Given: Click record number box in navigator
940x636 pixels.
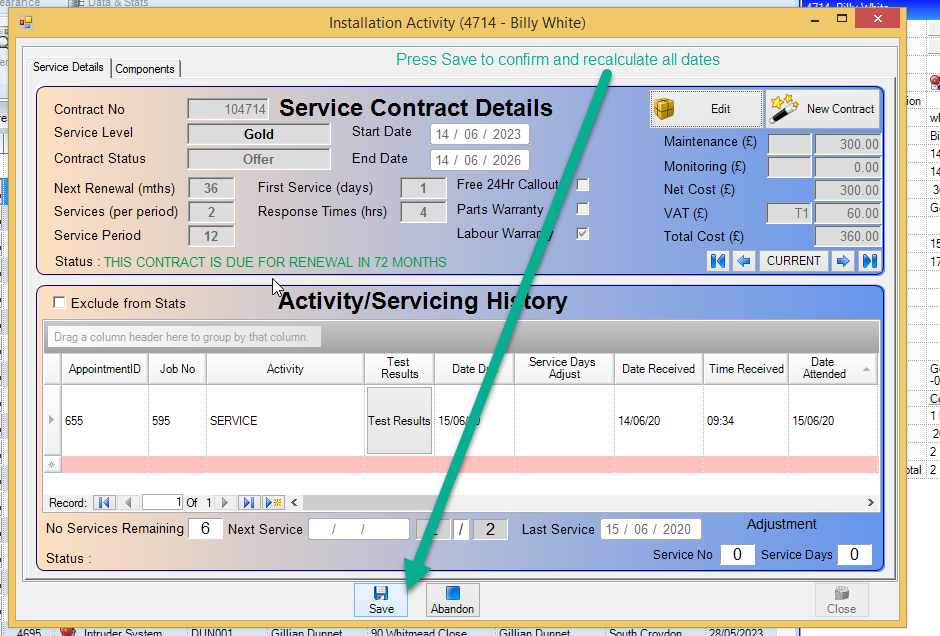Looking at the screenshot, I should 162,502.
